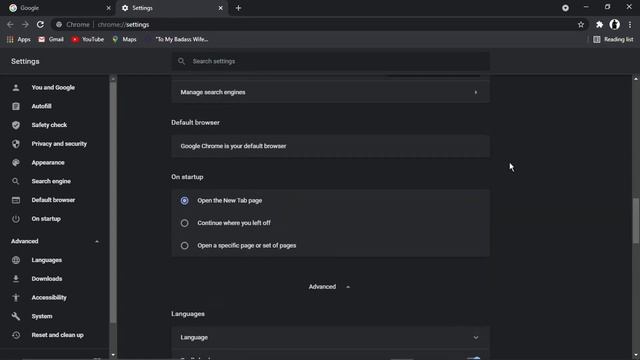This screenshot has width=640, height=360.
Task: Switch to the Google tab
Action: 60,8
